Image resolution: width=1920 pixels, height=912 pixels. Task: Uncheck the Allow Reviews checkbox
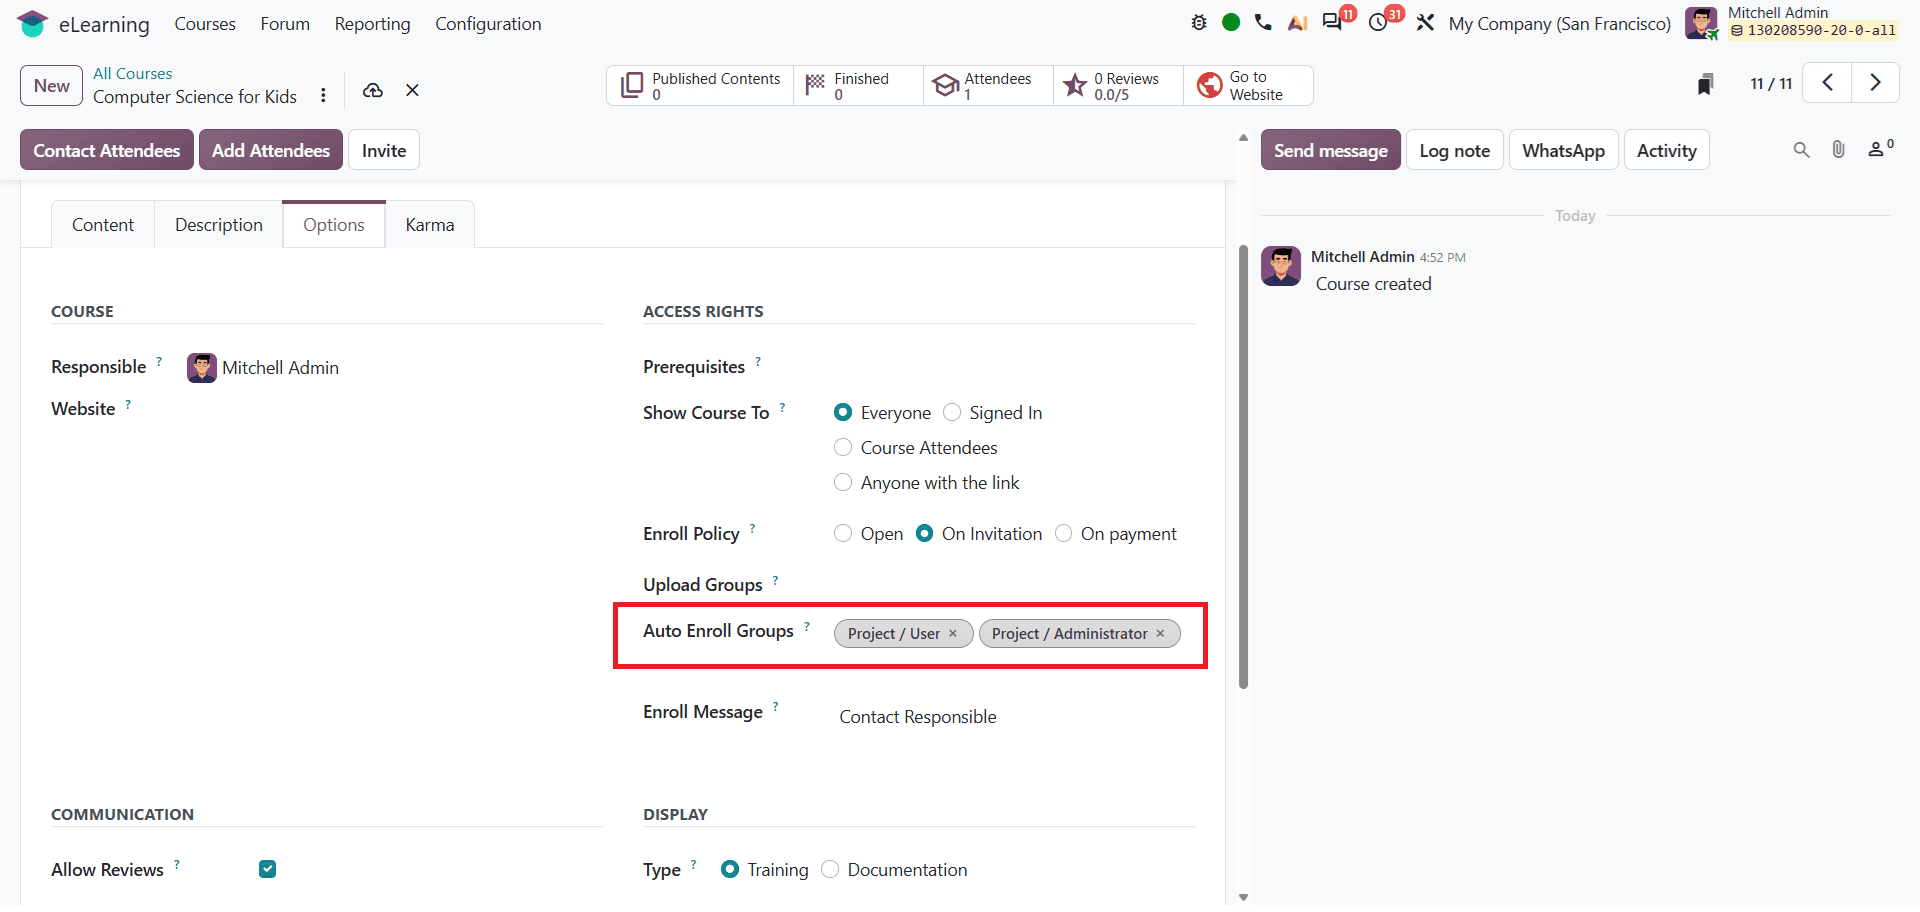pos(267,869)
